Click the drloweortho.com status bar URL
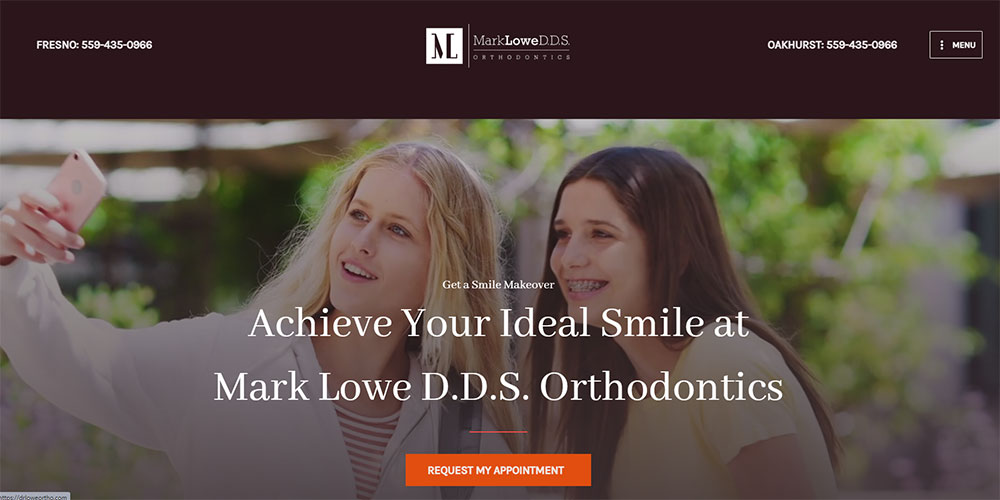Screen dimensions: 1000x500 (34, 496)
